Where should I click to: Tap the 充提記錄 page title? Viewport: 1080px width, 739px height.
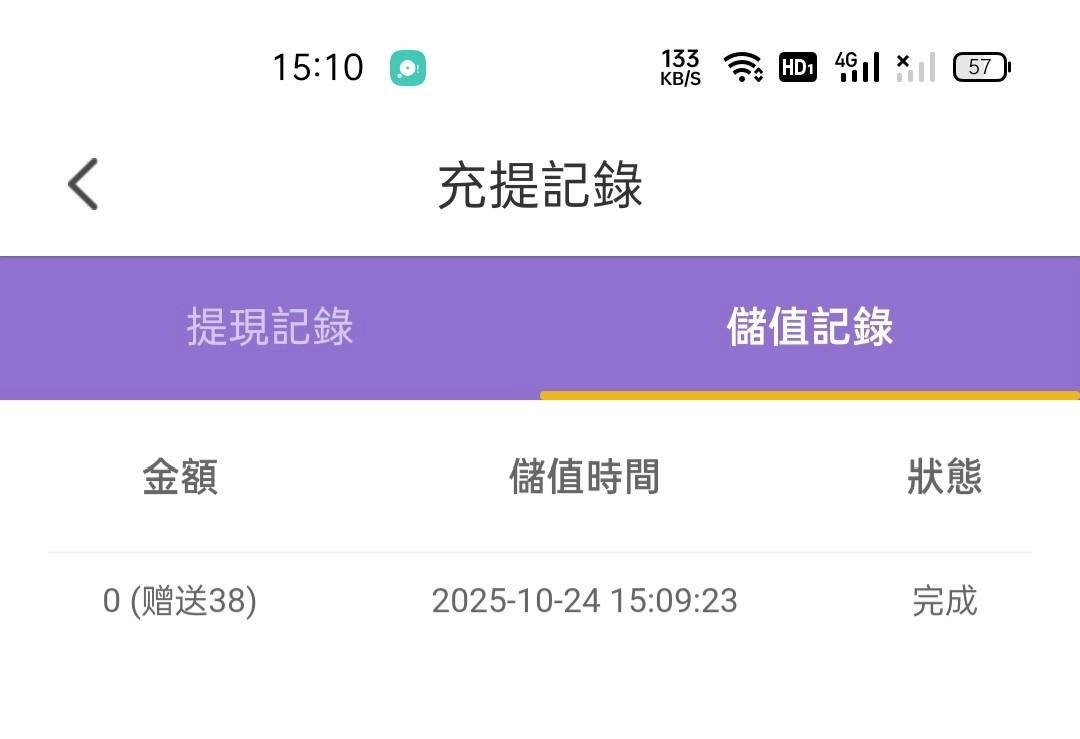(x=540, y=185)
